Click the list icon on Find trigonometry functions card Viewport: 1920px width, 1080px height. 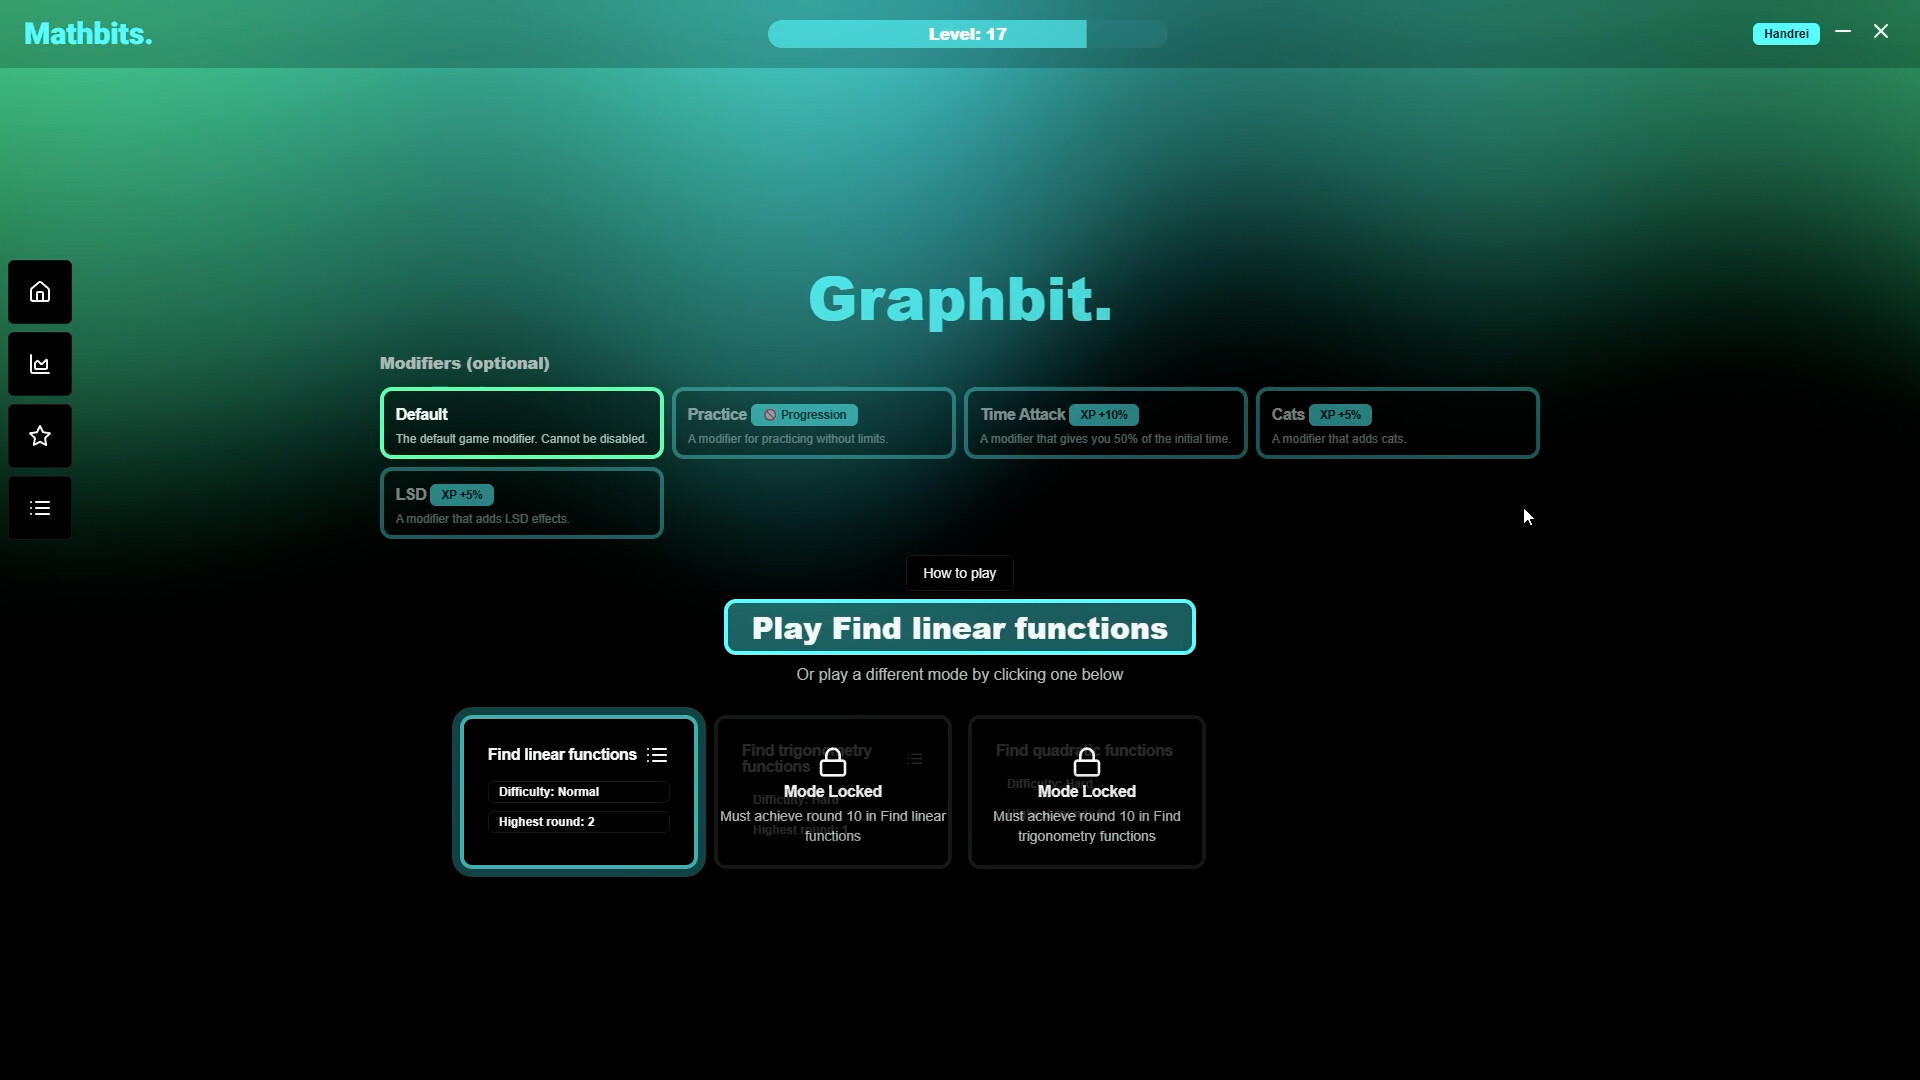click(914, 758)
